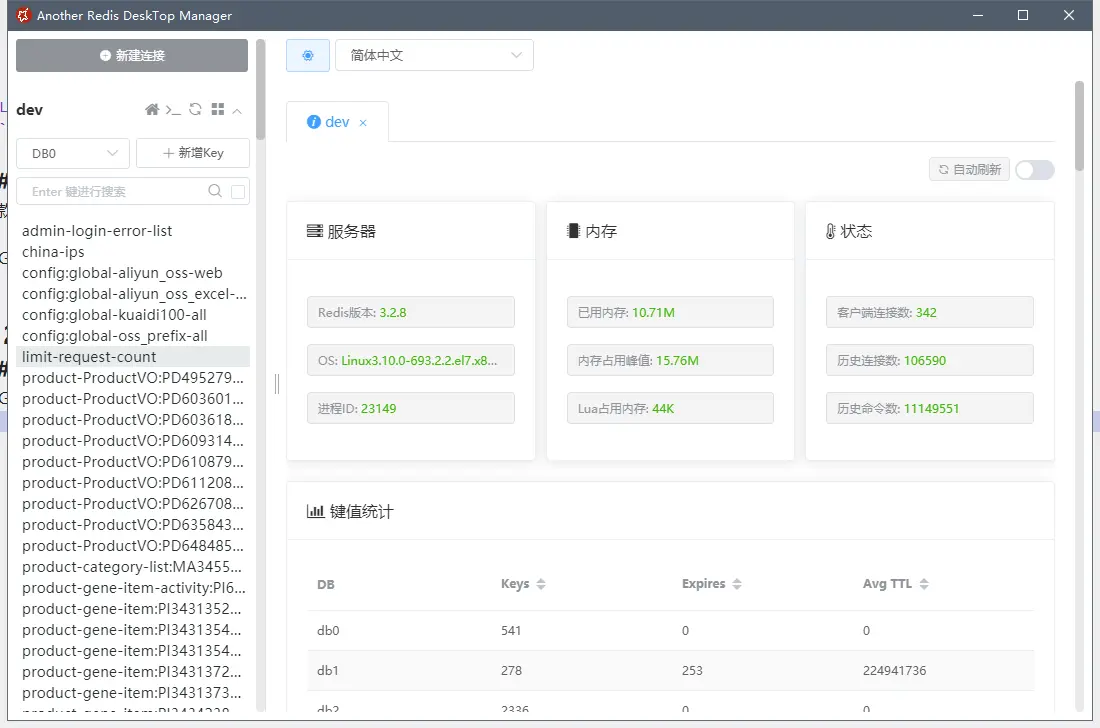Open the settings gear icon
This screenshot has height=728, width=1100.
tap(307, 55)
